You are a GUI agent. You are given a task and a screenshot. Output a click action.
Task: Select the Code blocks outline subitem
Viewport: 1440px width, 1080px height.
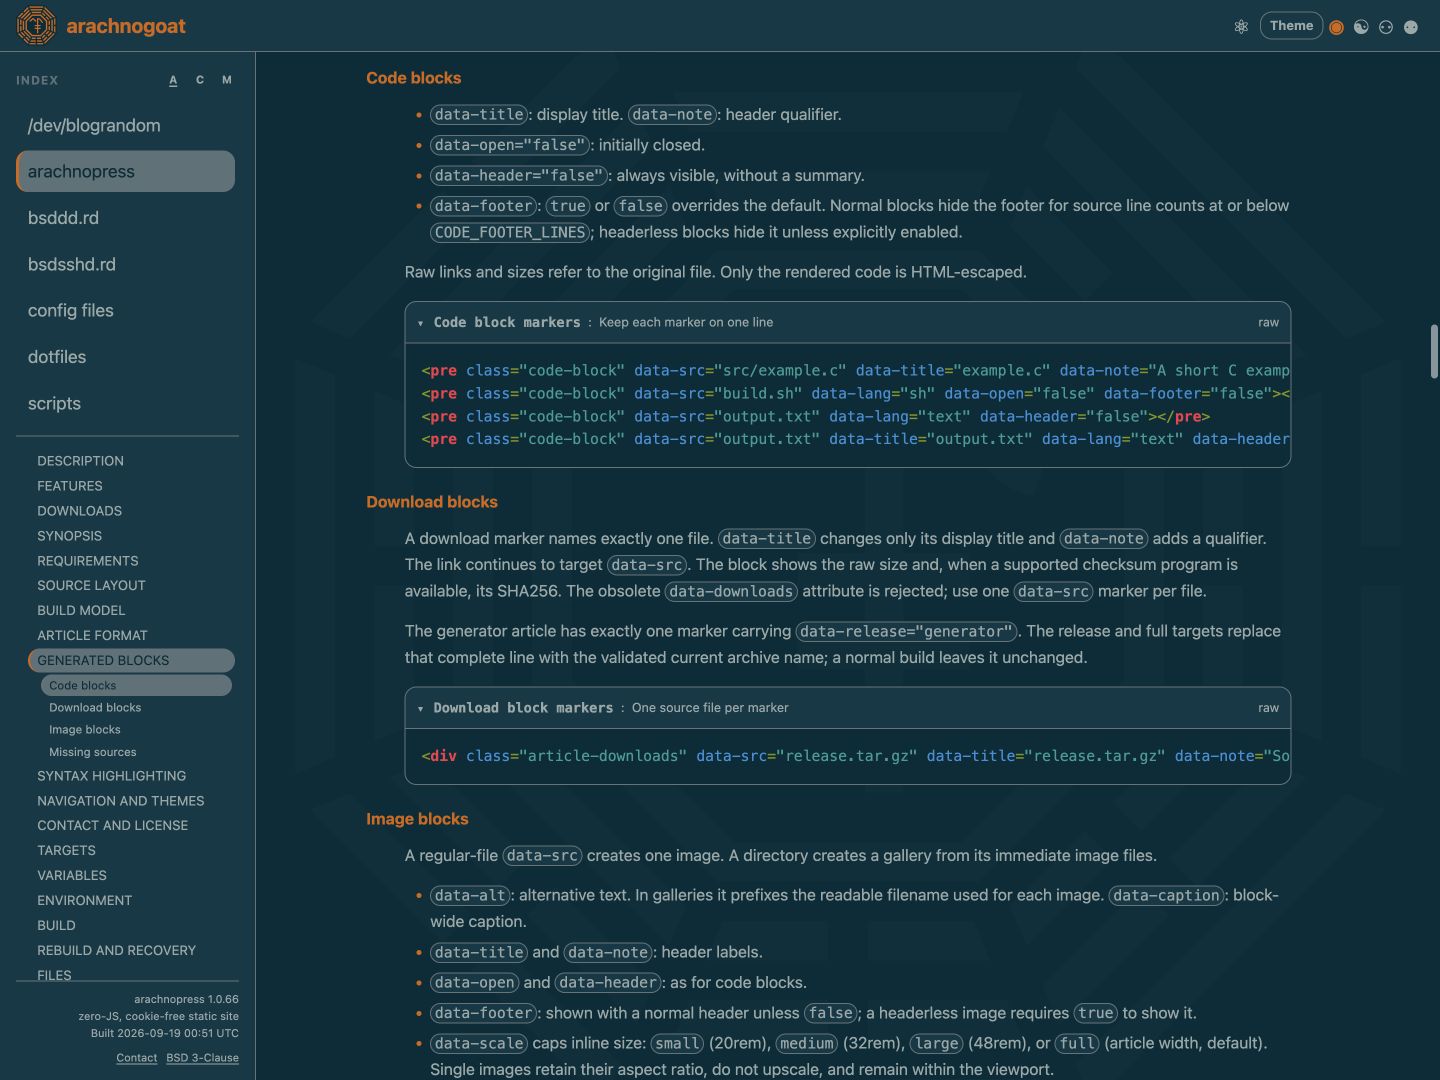point(136,685)
